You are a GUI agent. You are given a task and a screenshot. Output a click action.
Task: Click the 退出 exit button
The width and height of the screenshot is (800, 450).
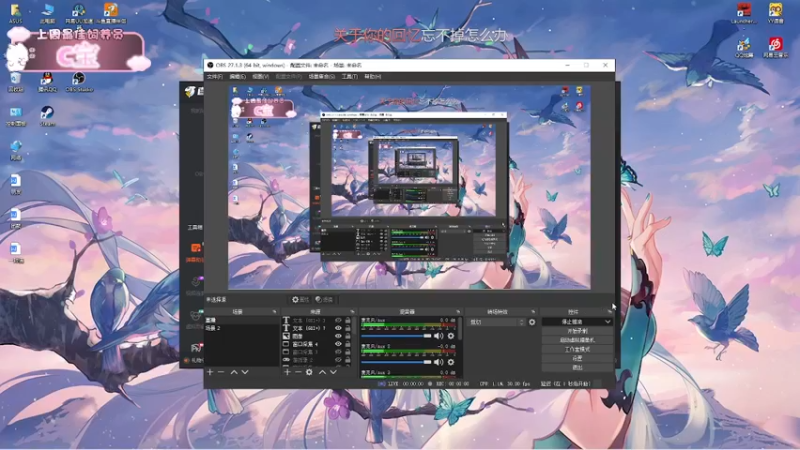[x=577, y=367]
